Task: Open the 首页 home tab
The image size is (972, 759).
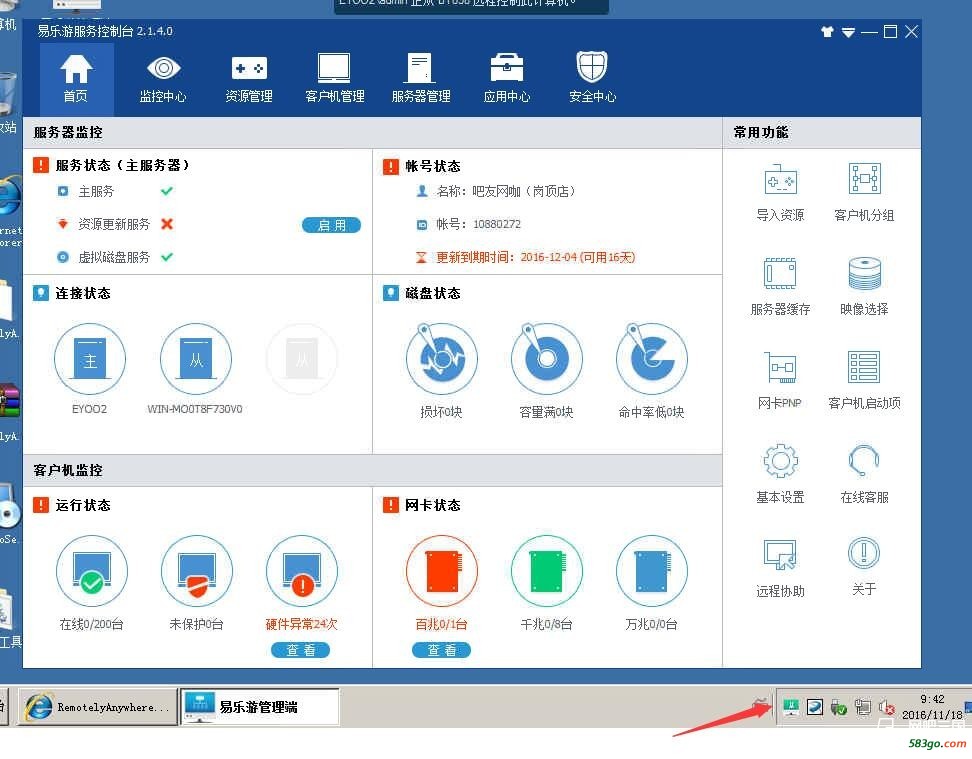Action: [76, 78]
